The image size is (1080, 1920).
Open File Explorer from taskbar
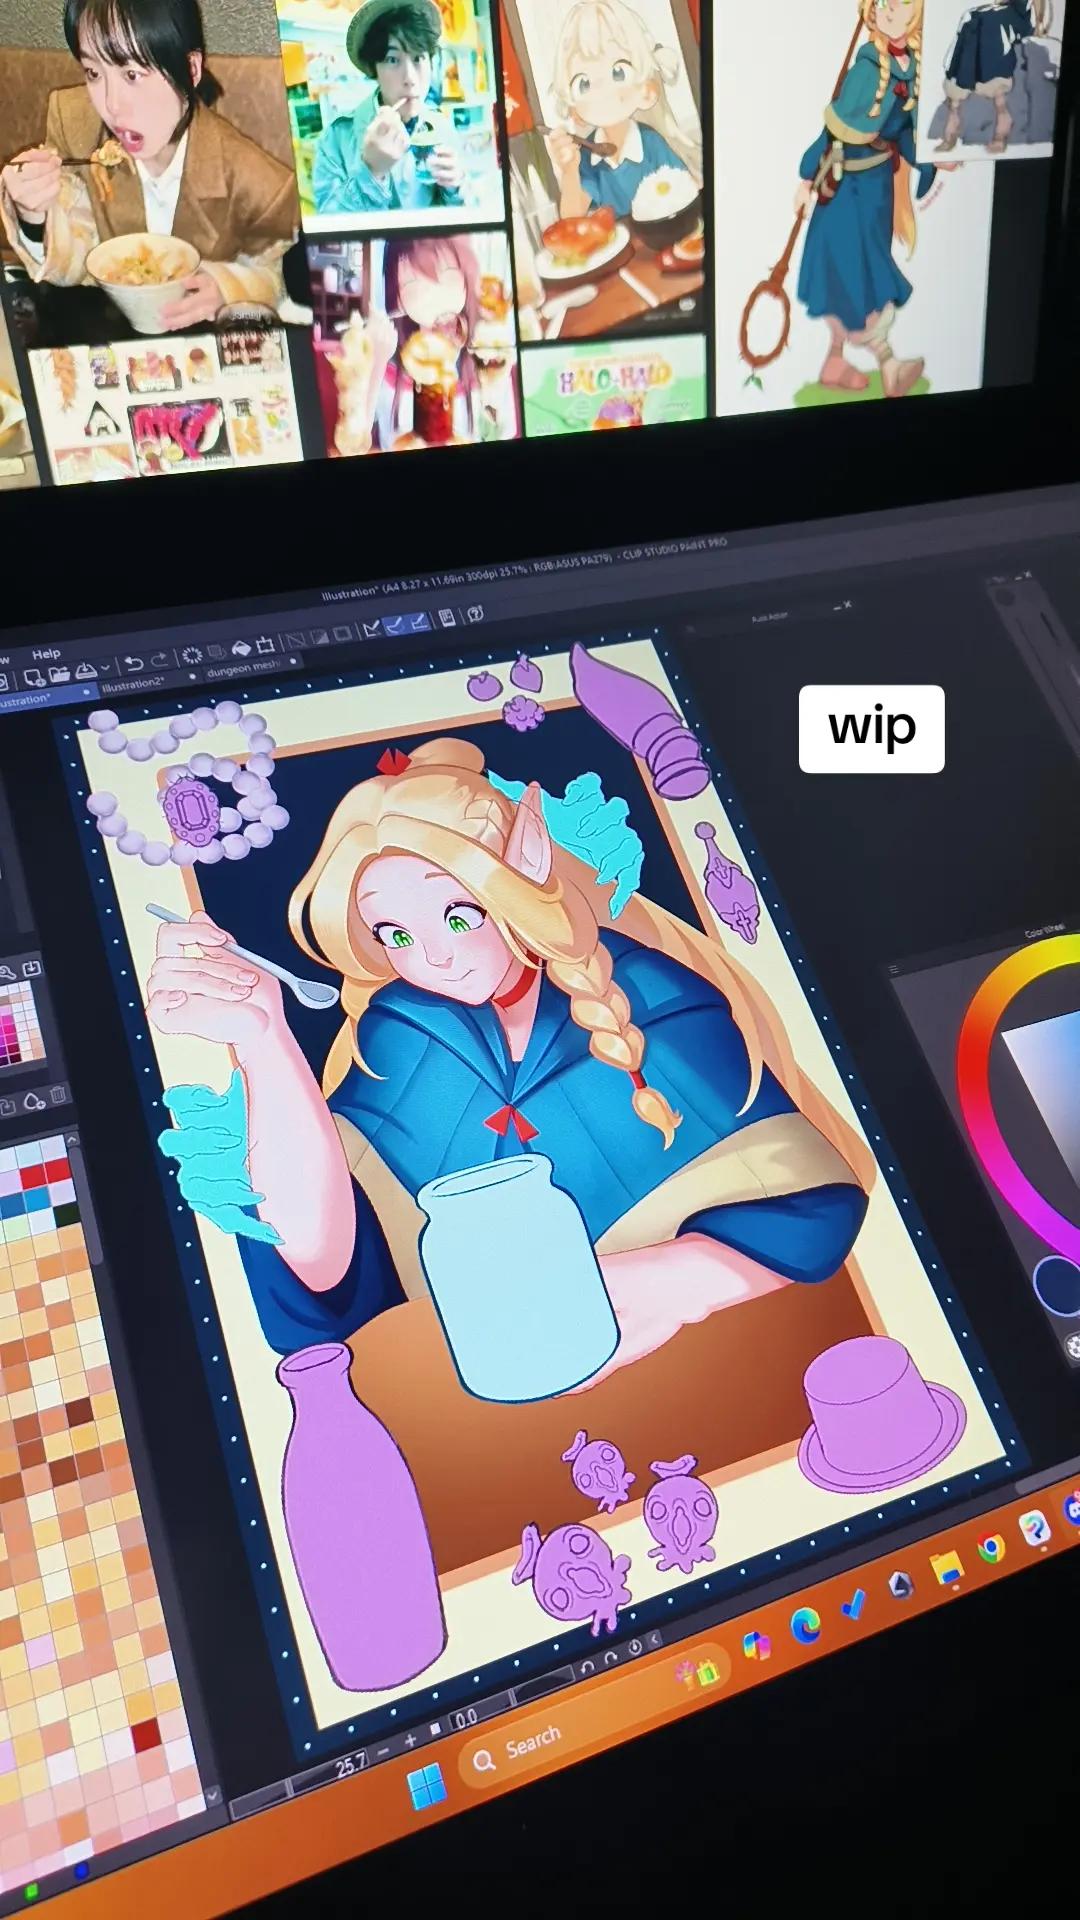pos(946,1567)
